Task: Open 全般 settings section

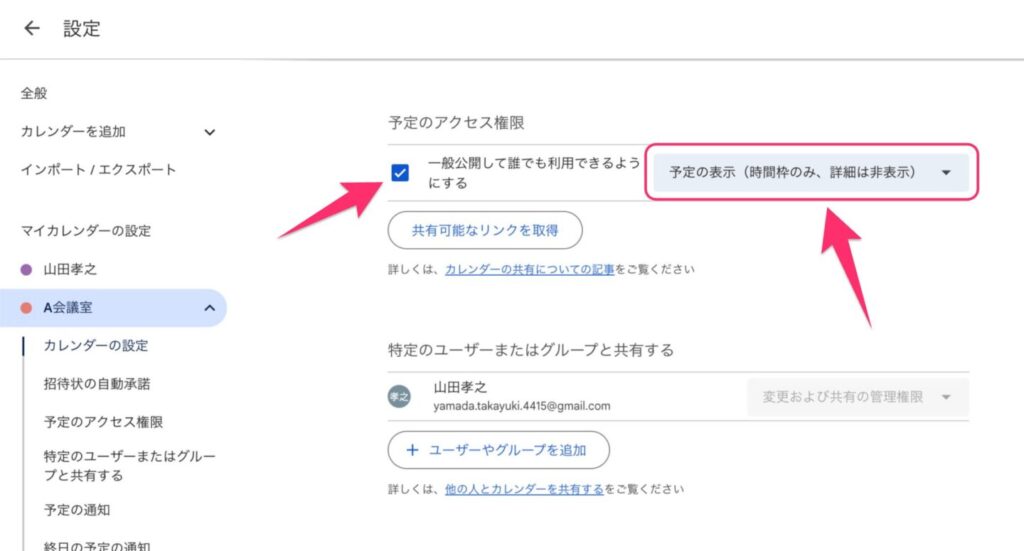Action: tap(34, 93)
